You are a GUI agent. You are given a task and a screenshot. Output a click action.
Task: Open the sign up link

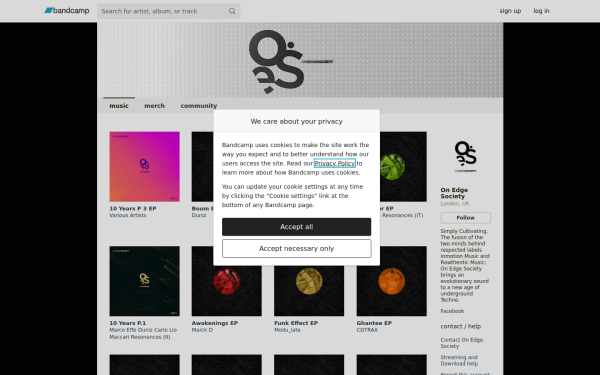coord(510,11)
